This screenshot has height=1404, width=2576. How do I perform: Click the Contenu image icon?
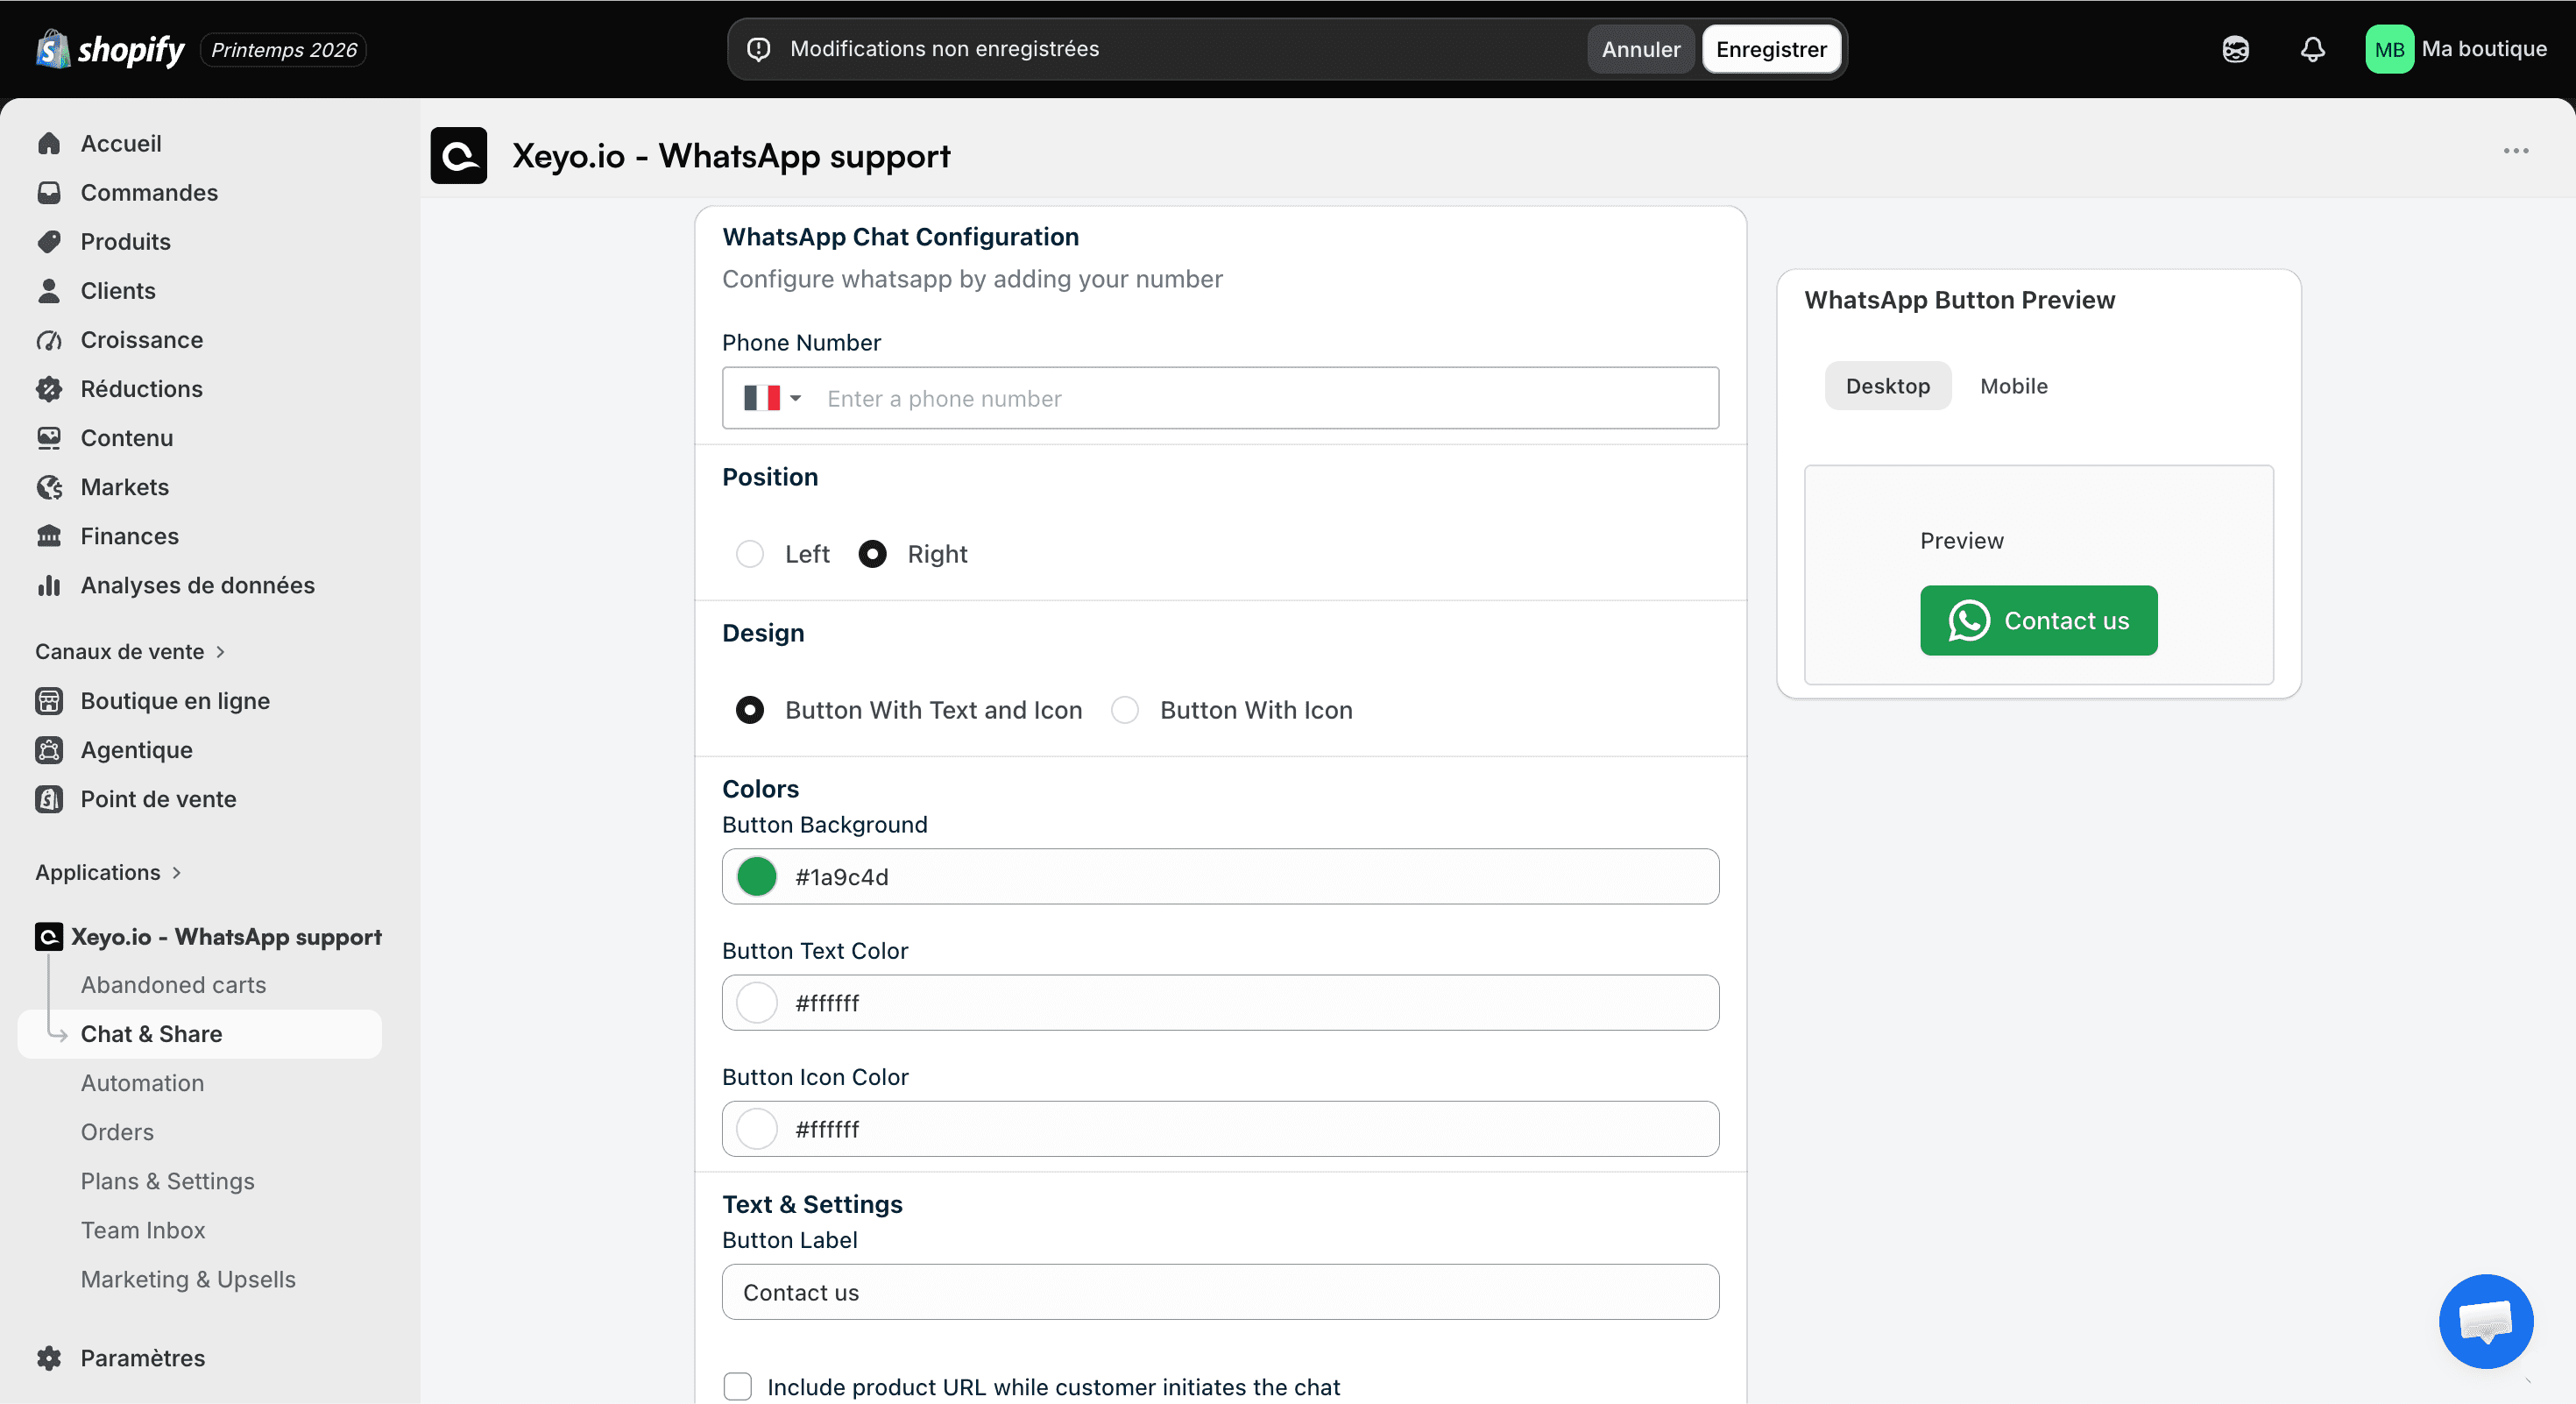point(49,437)
